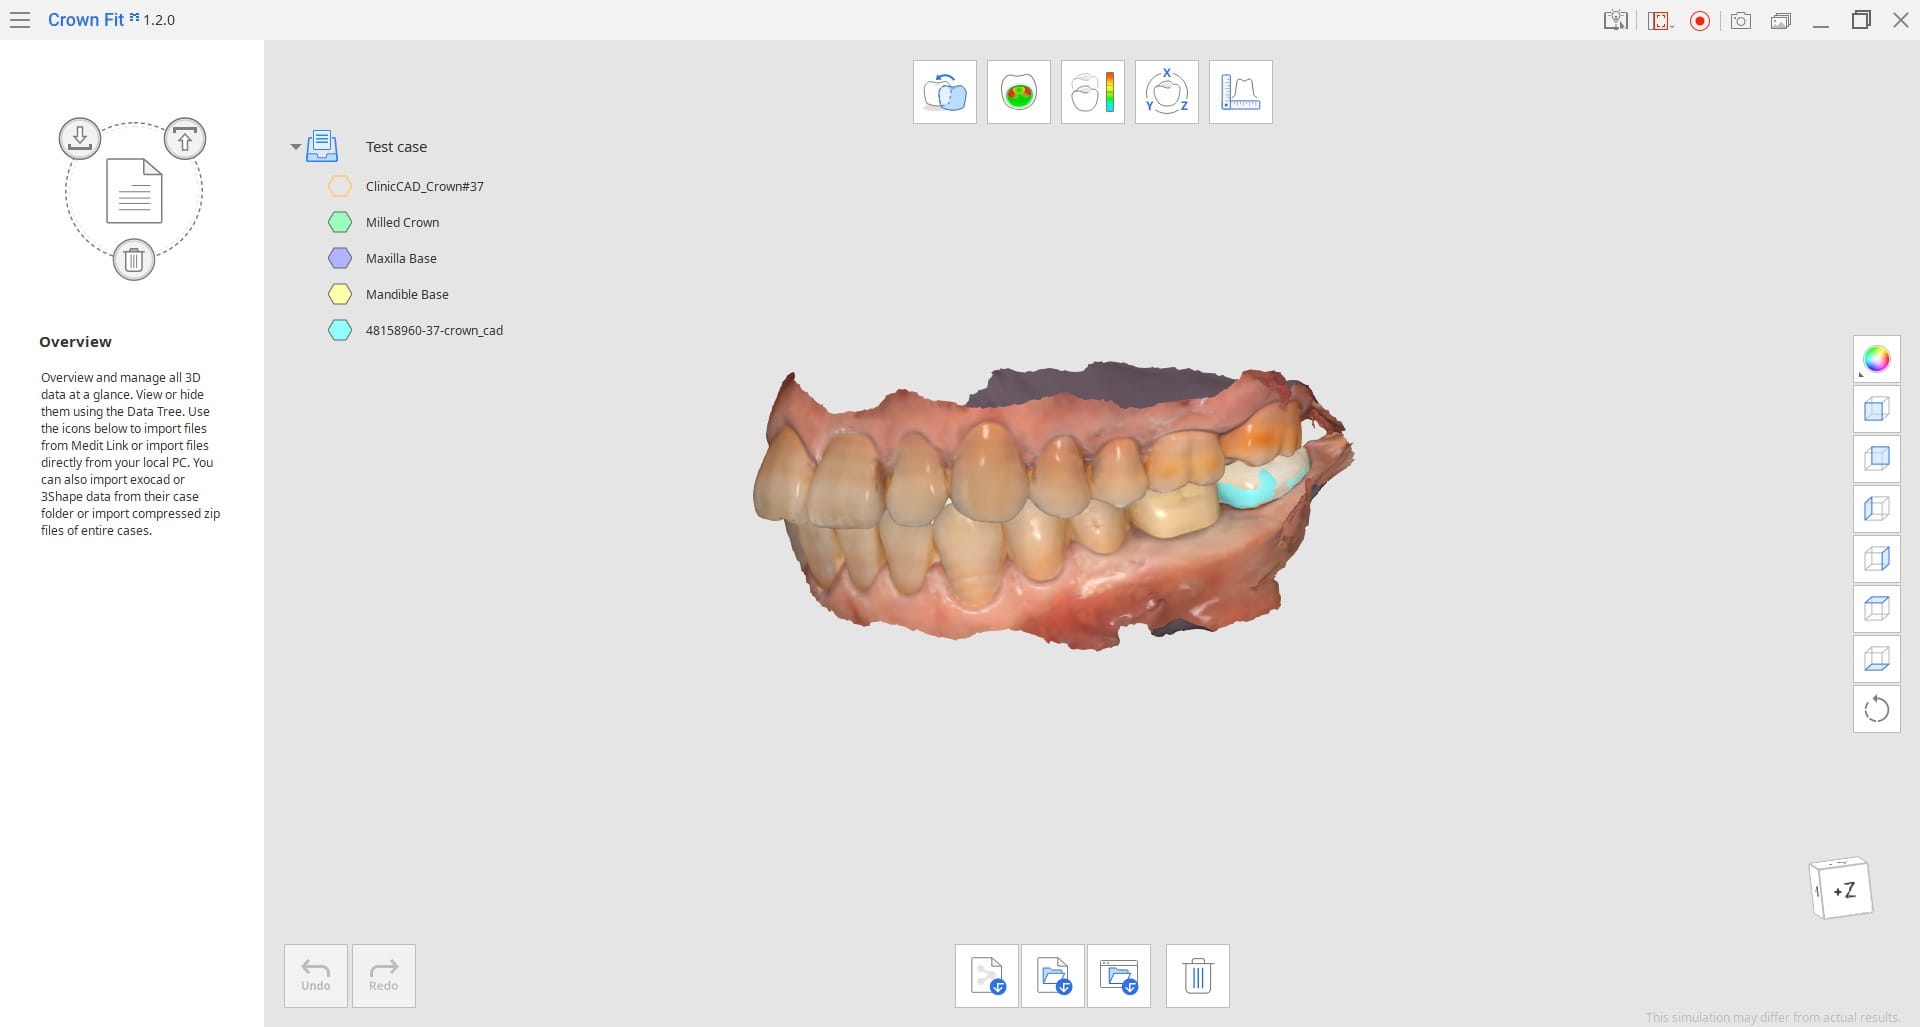Open the screen capture area dropdown
The width and height of the screenshot is (1920, 1027).
coord(1661,21)
